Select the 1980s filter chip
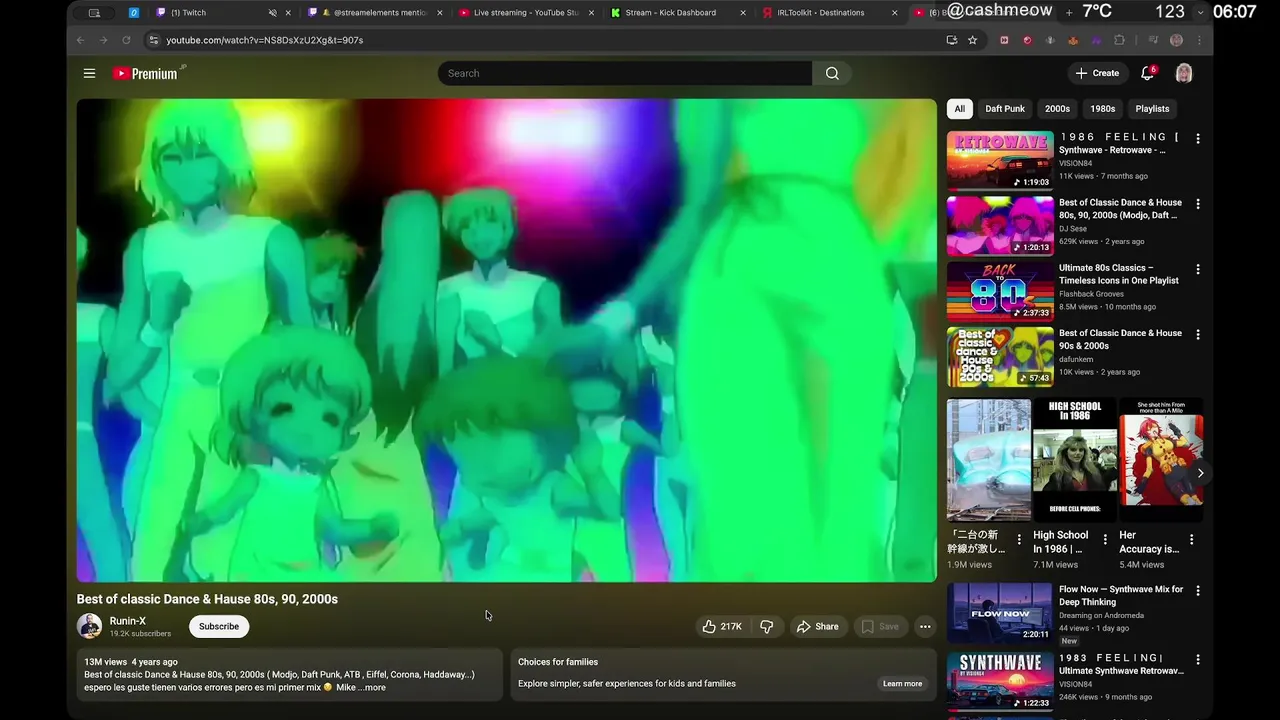 point(1103,109)
